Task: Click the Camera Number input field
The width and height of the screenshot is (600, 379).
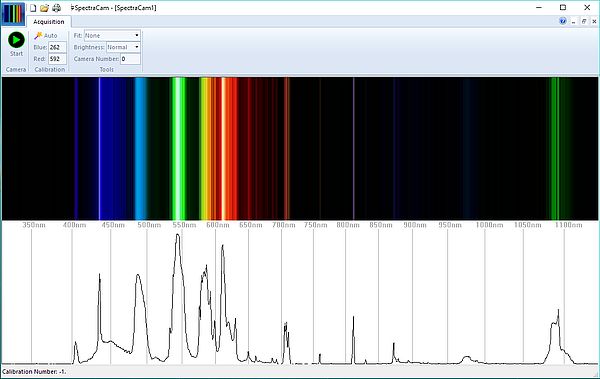Action: [x=130, y=59]
